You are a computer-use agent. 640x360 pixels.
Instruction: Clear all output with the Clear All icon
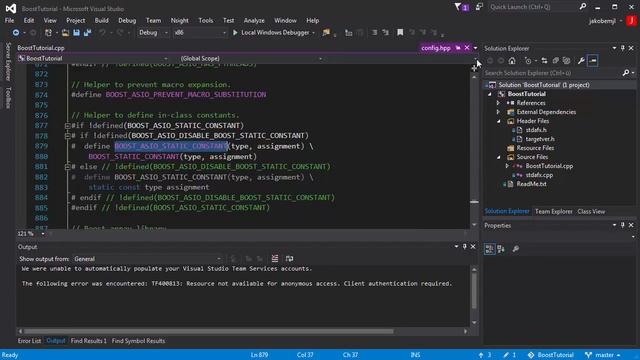click(x=275, y=259)
